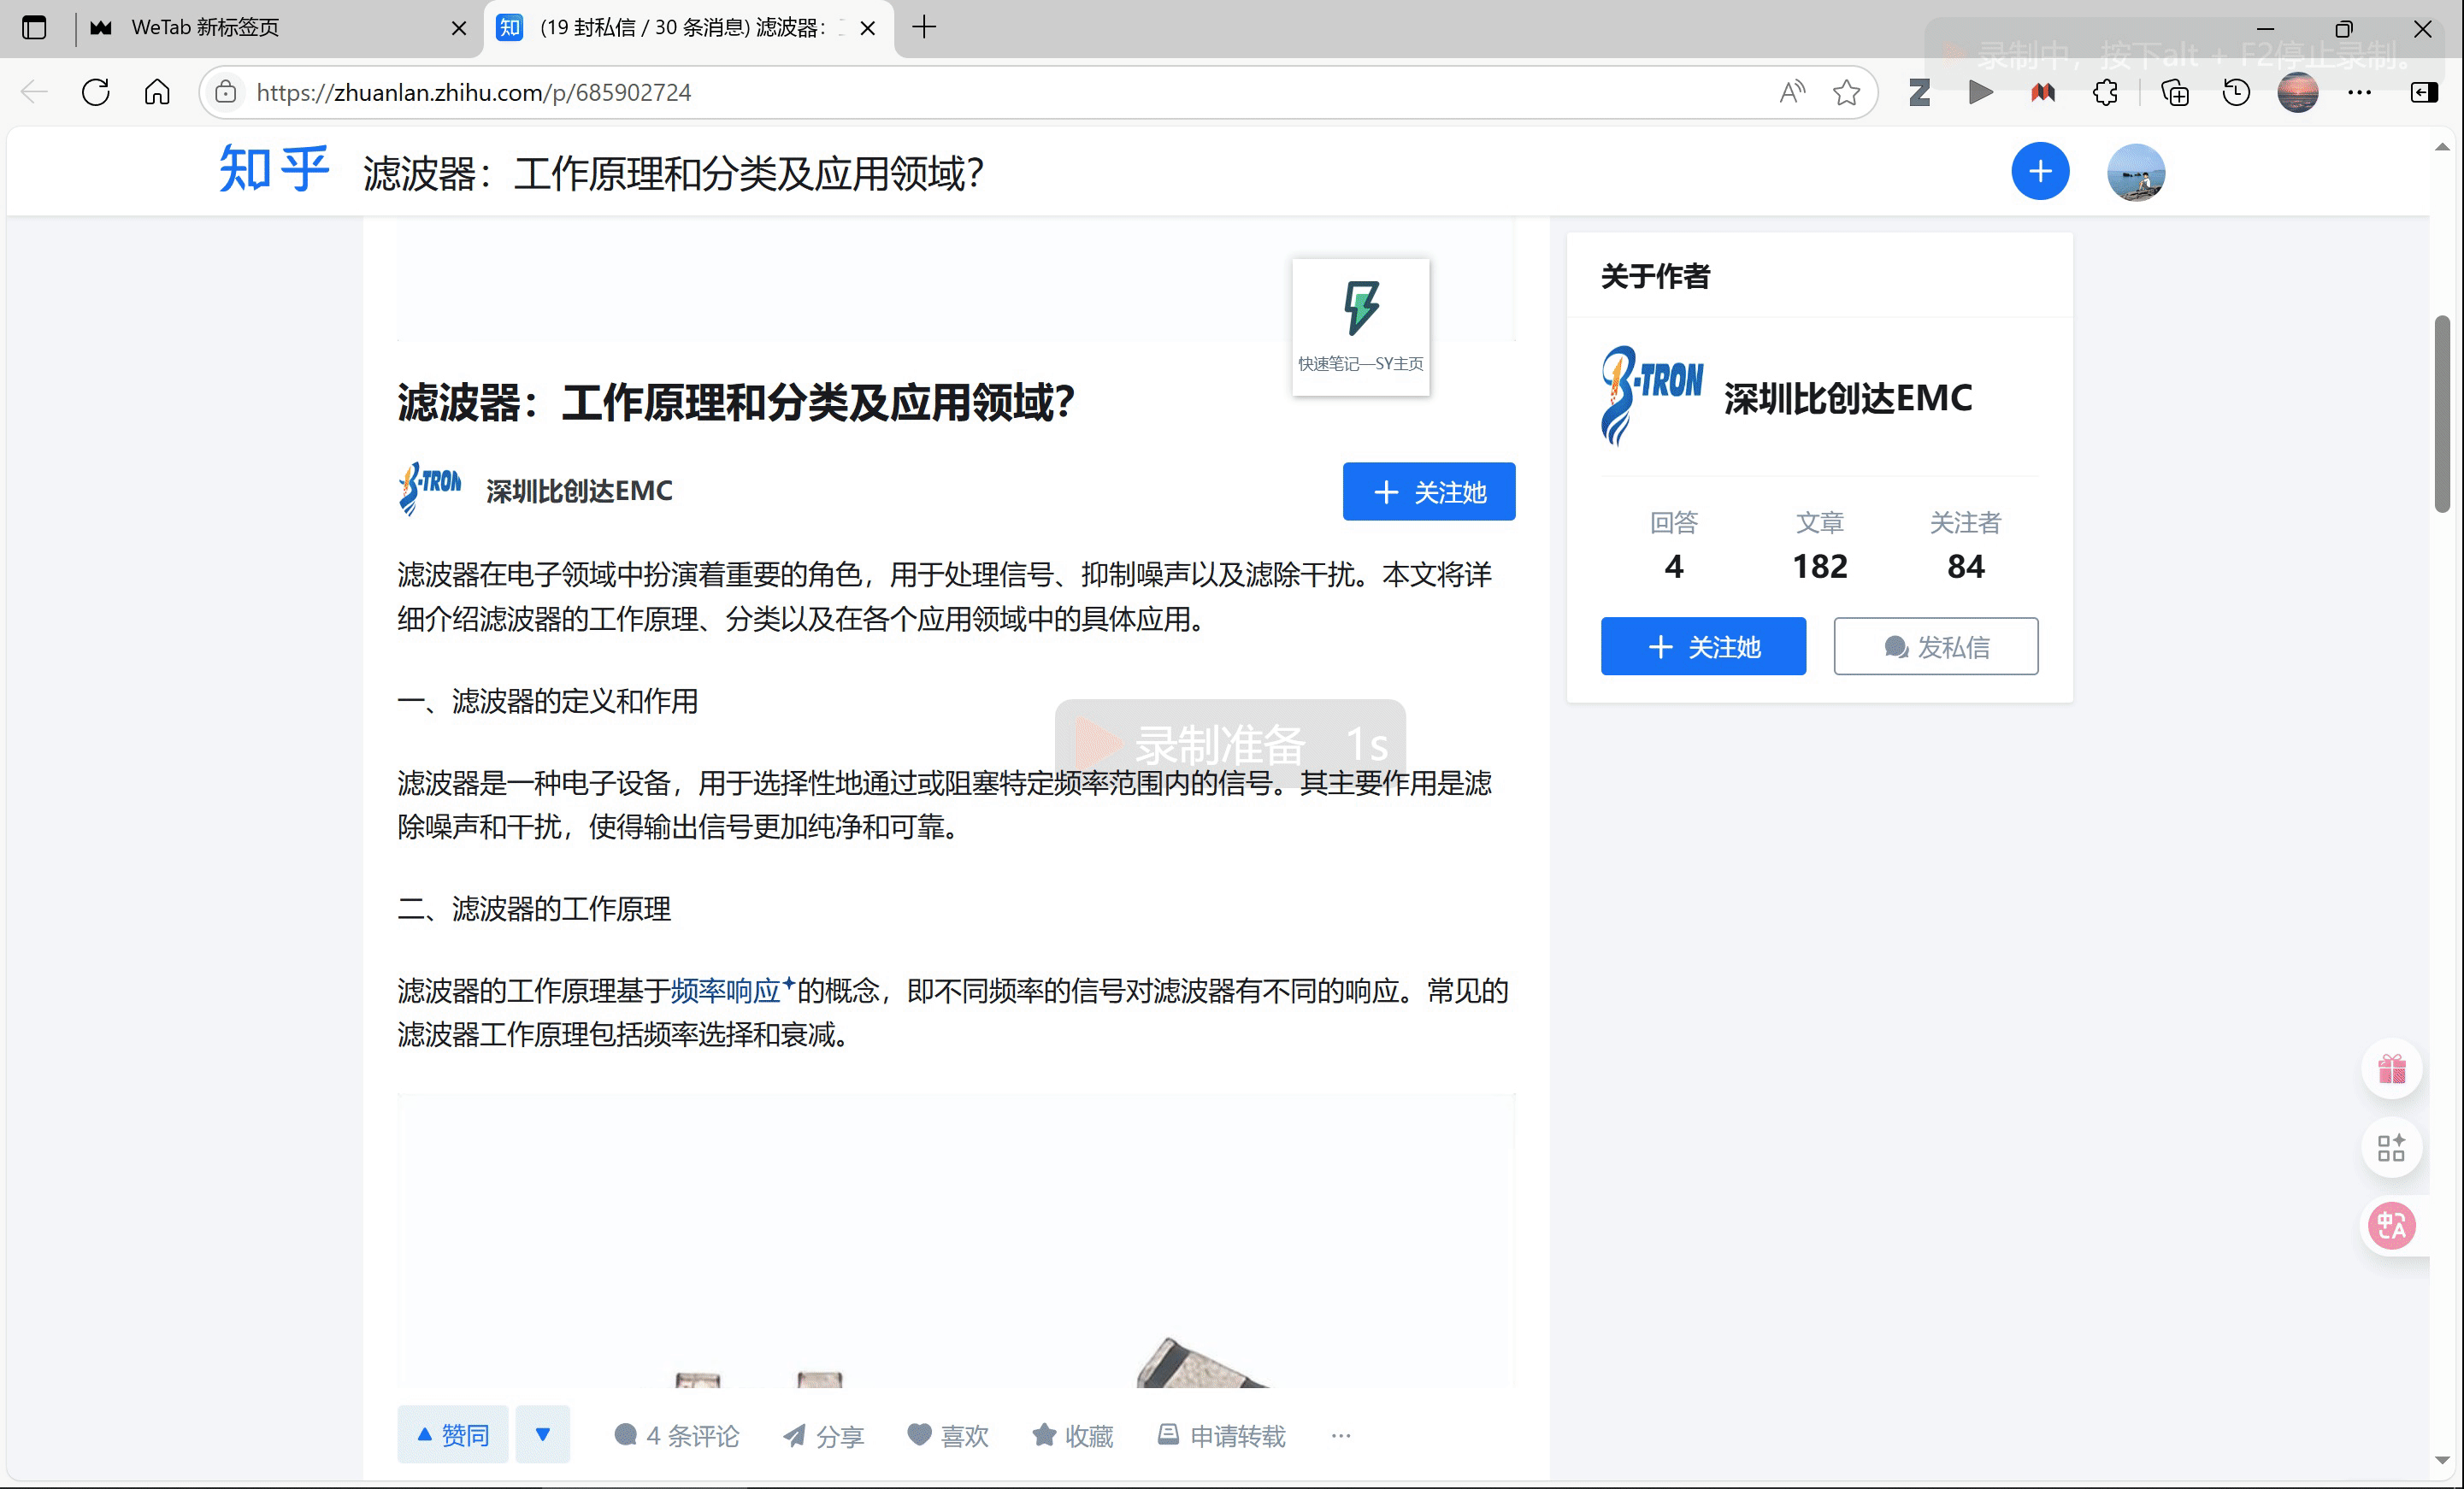Go to browser home page icon
2464x1489 pixels.
[x=157, y=92]
